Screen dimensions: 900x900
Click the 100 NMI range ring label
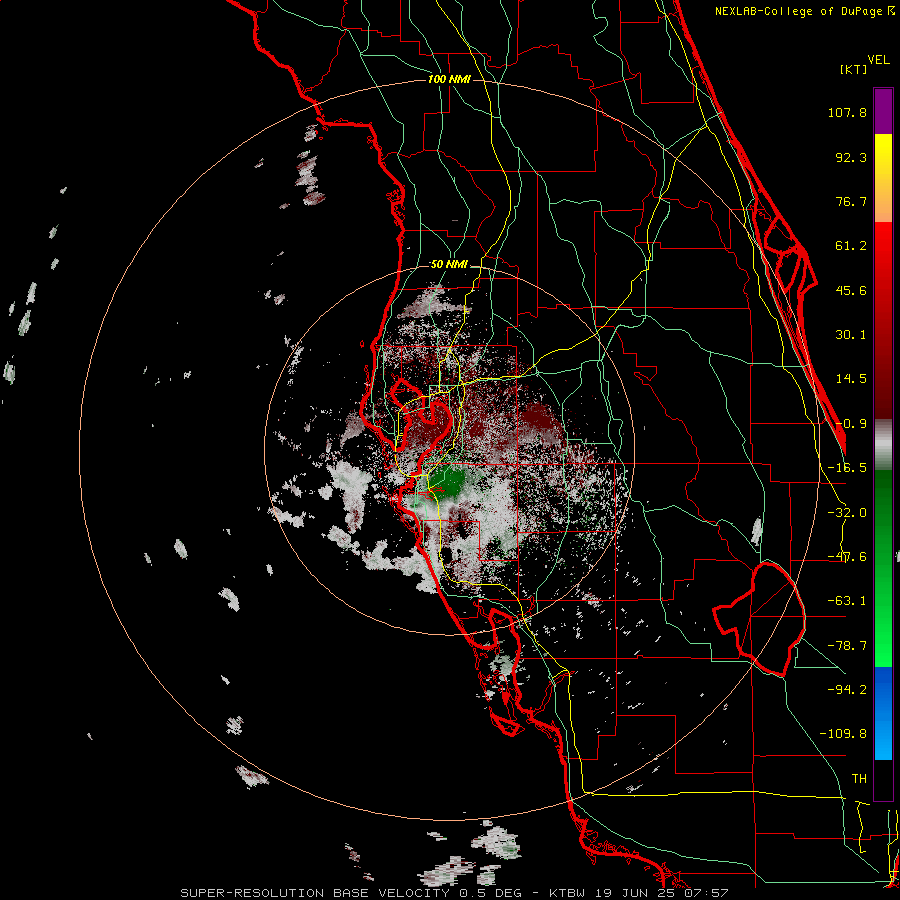pyautogui.click(x=449, y=79)
